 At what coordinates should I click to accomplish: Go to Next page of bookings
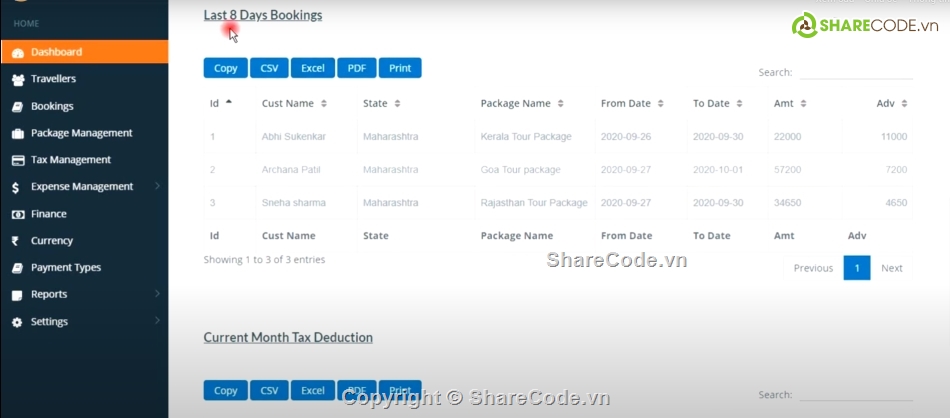point(891,268)
